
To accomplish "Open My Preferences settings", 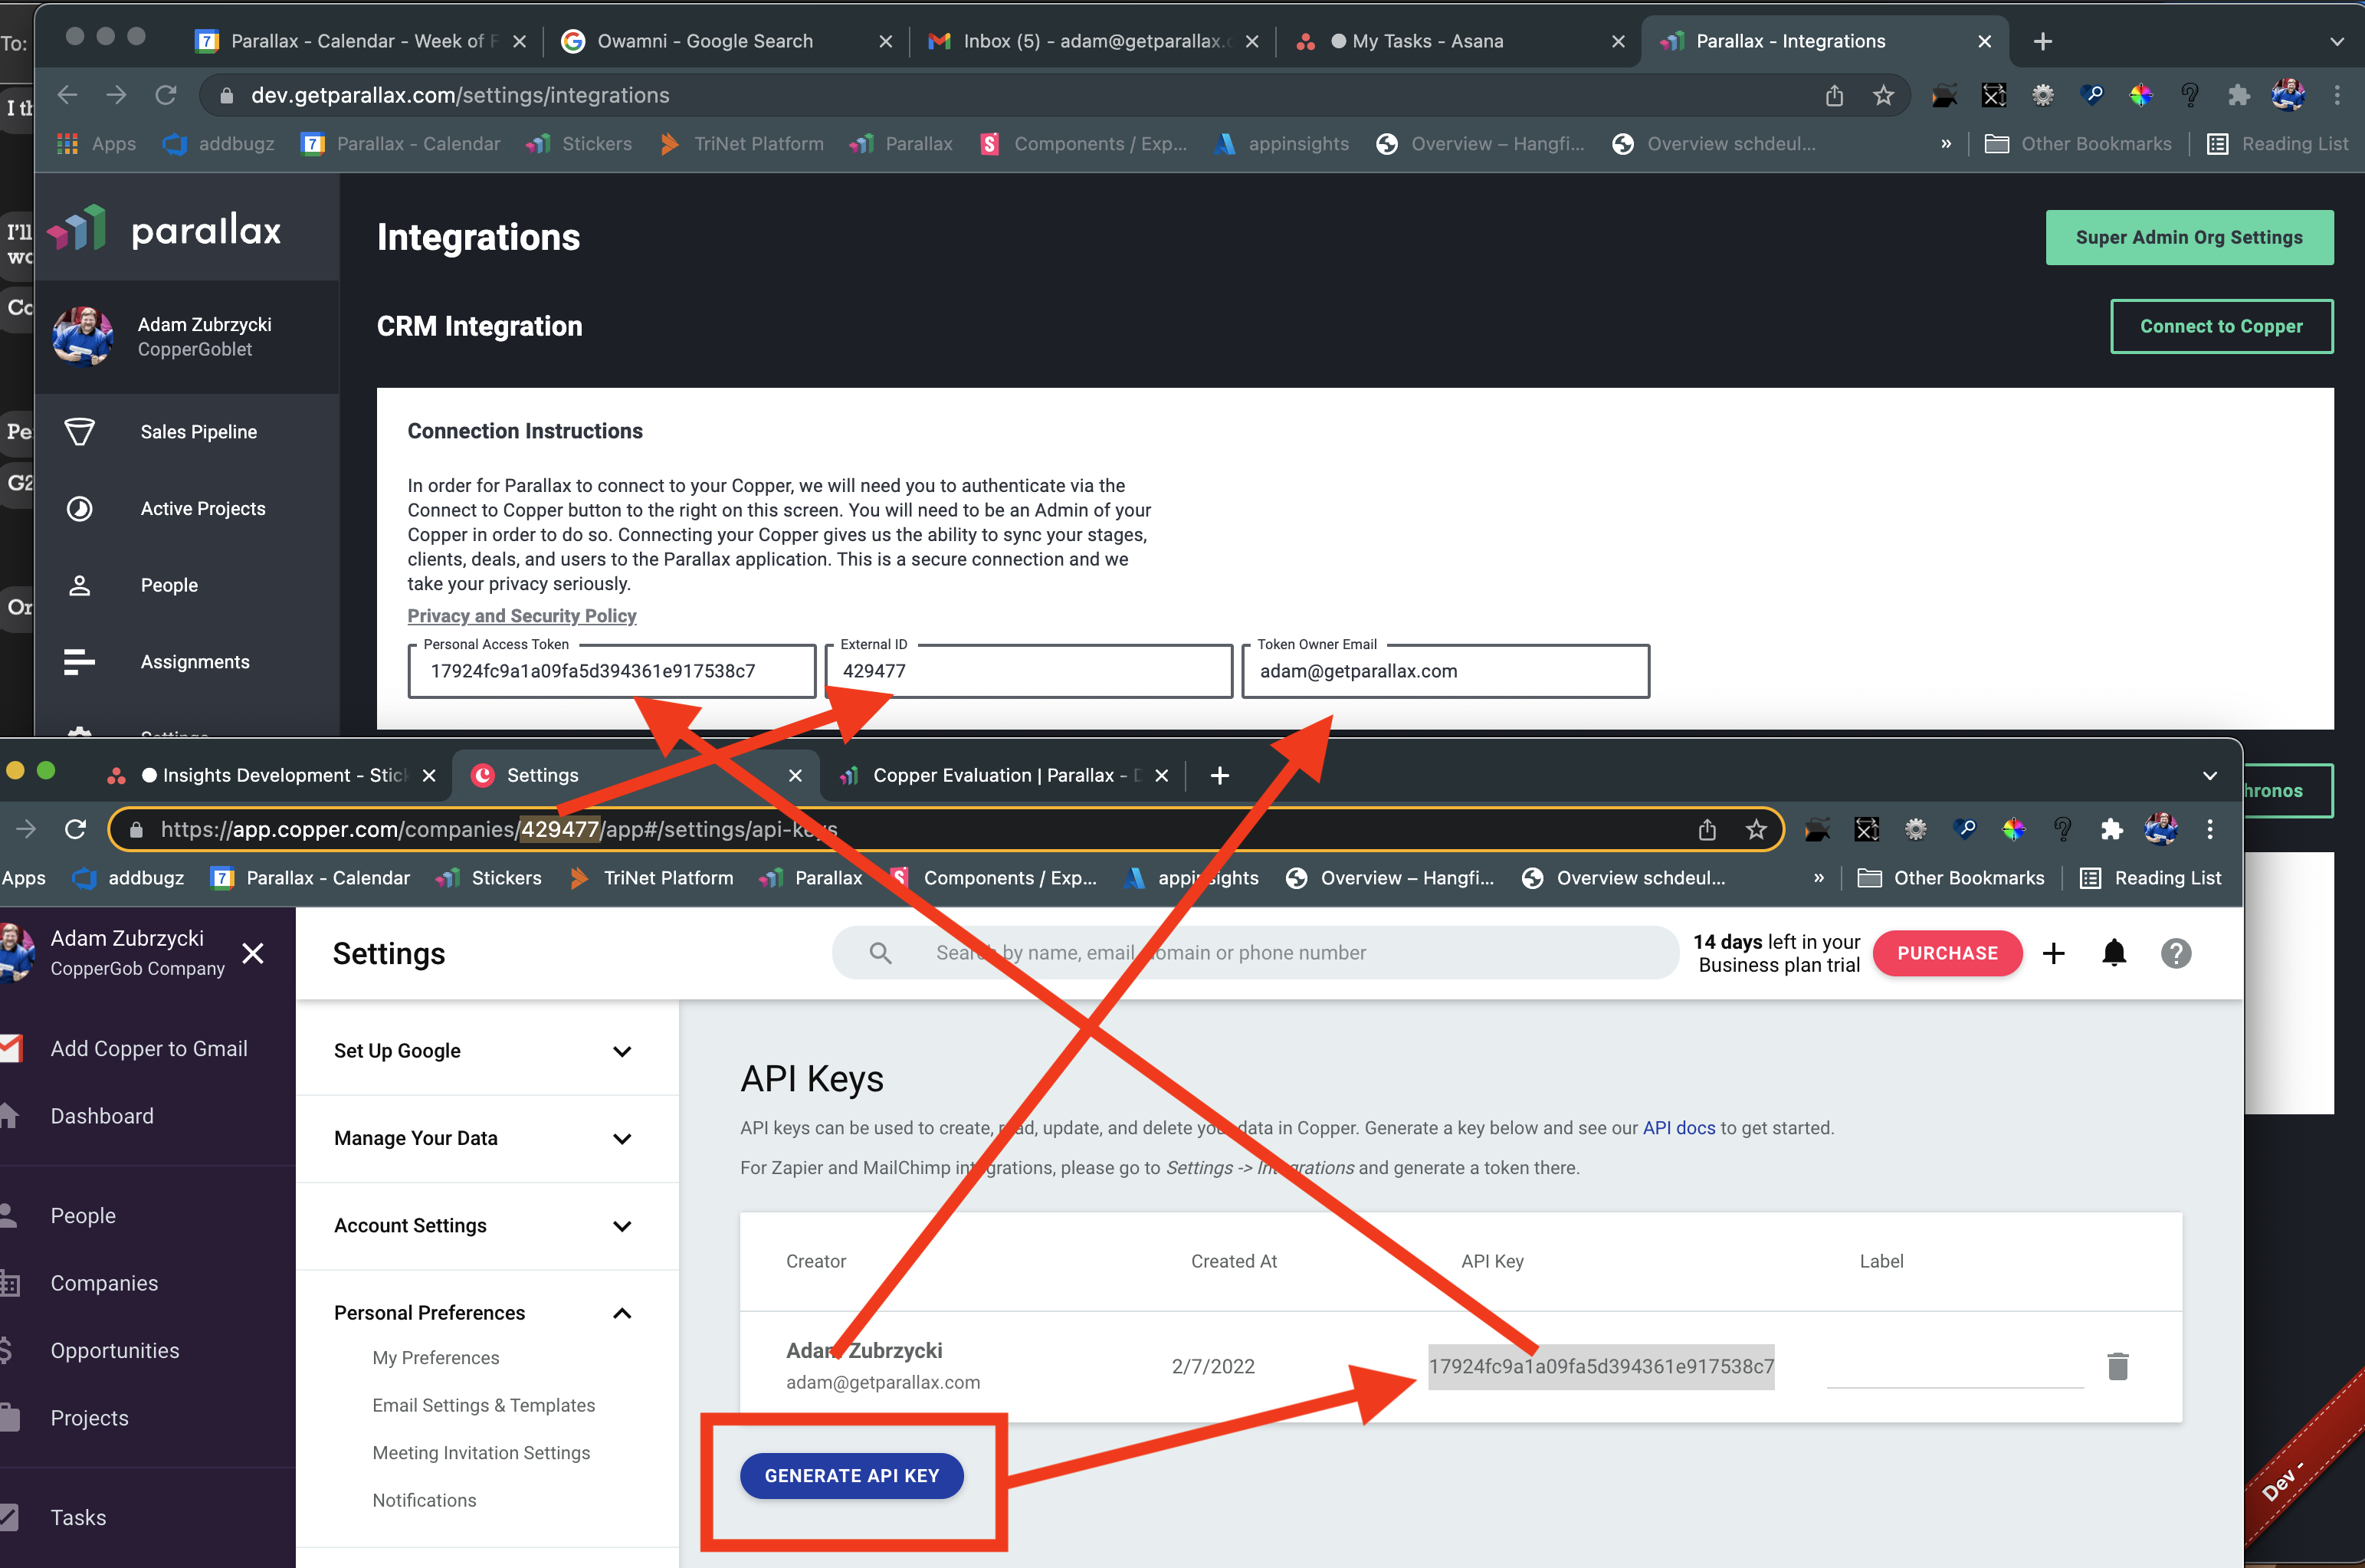I will [436, 1358].
